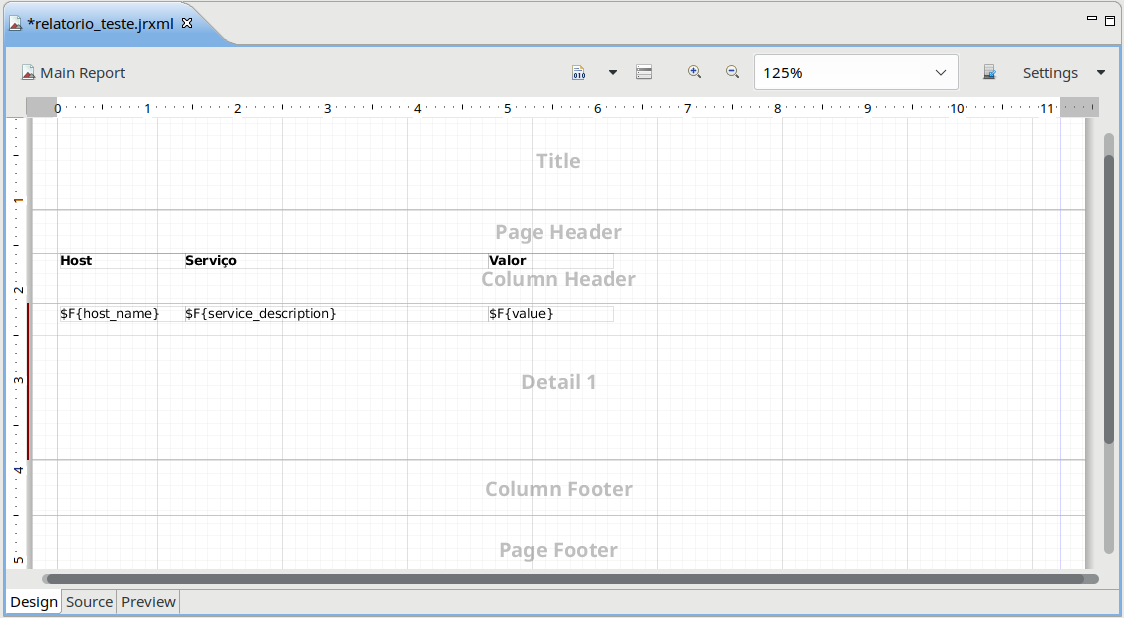This screenshot has height=618, width=1124.
Task: Expand the Settings dropdown arrow
Action: point(1101,73)
